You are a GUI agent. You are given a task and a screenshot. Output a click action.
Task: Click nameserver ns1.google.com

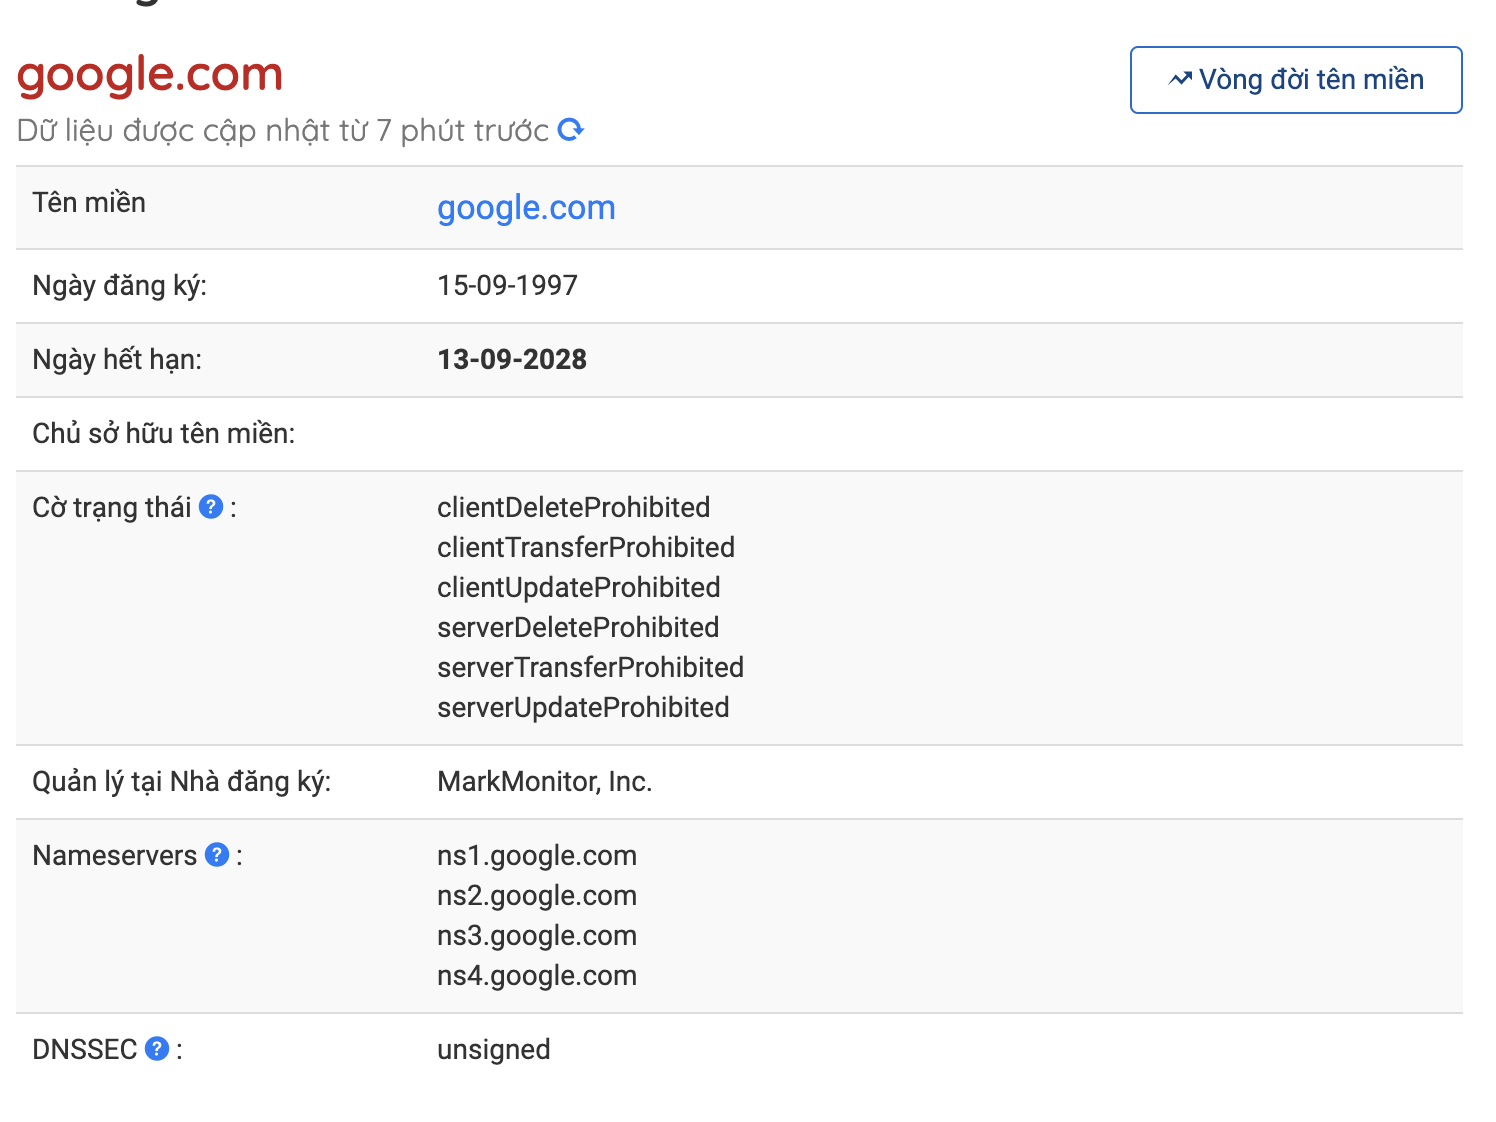pos(537,856)
